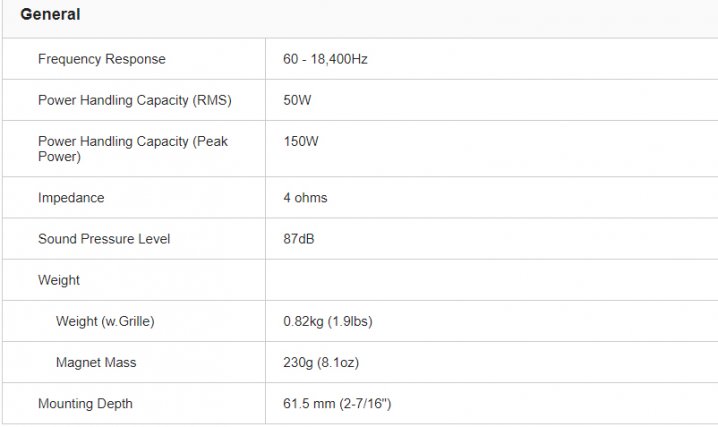Select the 4 ohms value
718x427 pixels.
305,198
